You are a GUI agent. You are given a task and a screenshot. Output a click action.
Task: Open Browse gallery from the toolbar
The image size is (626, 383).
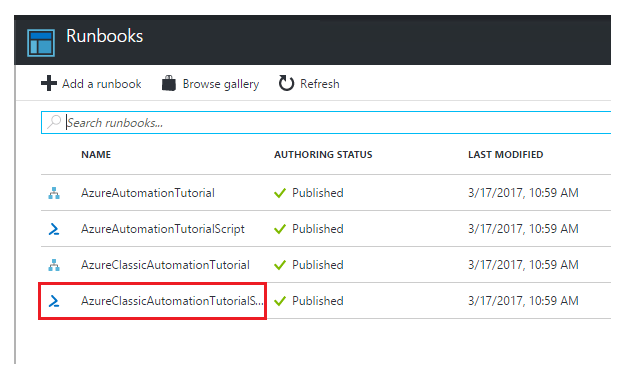tap(210, 83)
